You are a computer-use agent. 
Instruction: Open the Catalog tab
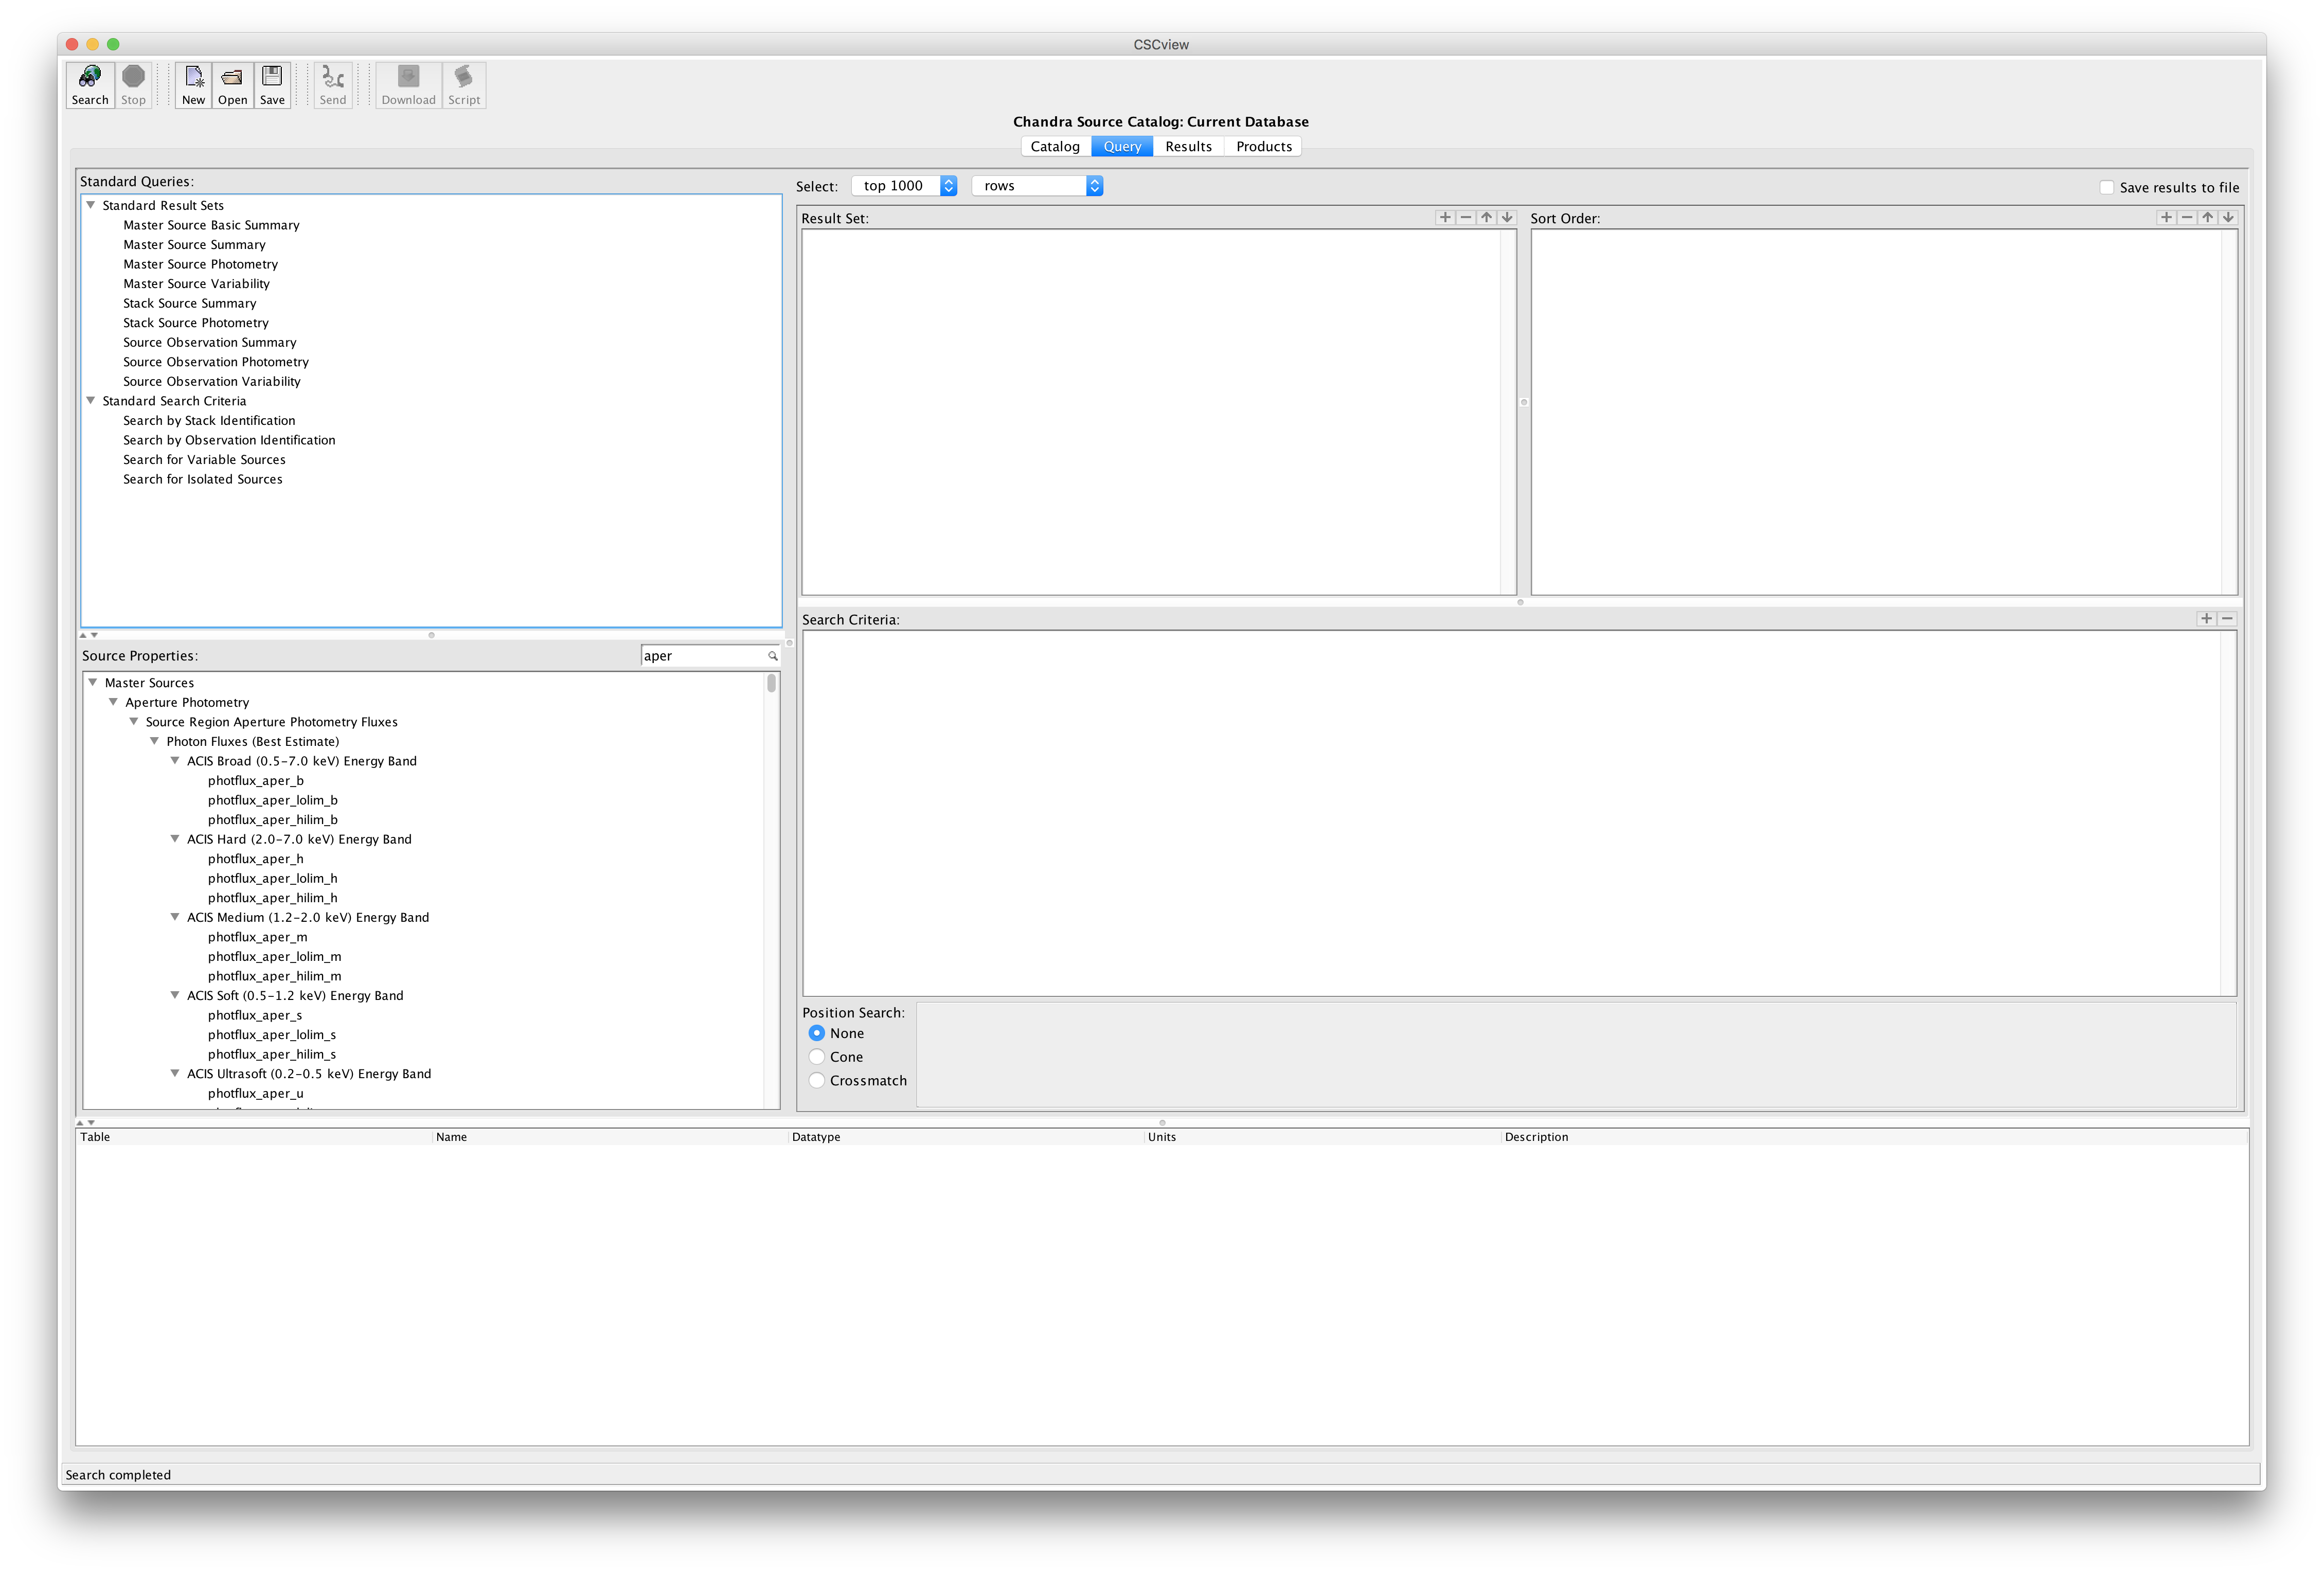coord(1055,146)
